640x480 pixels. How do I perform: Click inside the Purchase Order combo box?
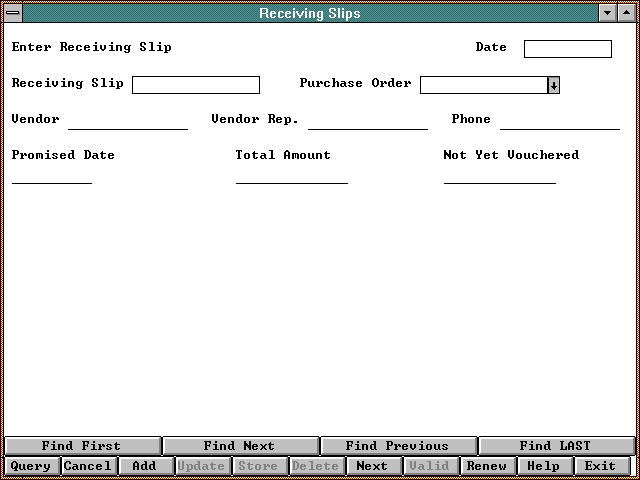[483, 85]
